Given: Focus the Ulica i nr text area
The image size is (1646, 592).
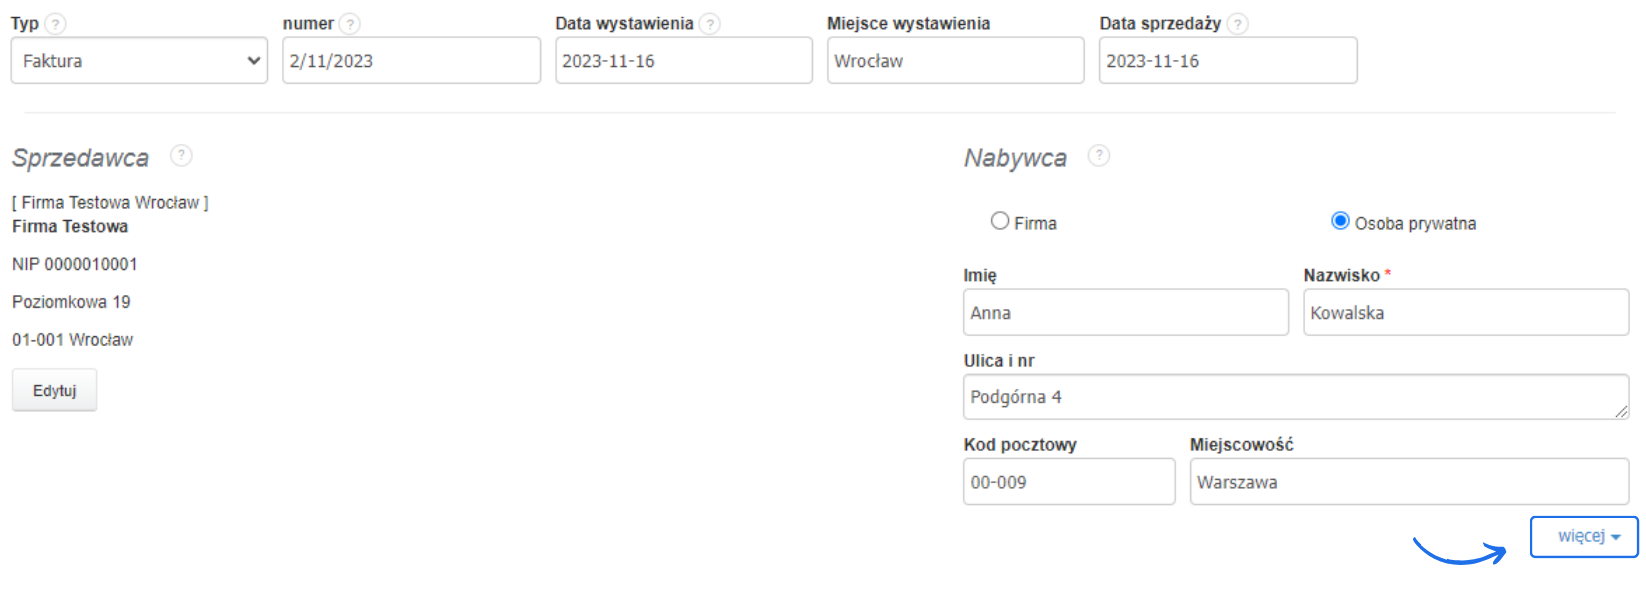Looking at the screenshot, I should [x=1295, y=397].
